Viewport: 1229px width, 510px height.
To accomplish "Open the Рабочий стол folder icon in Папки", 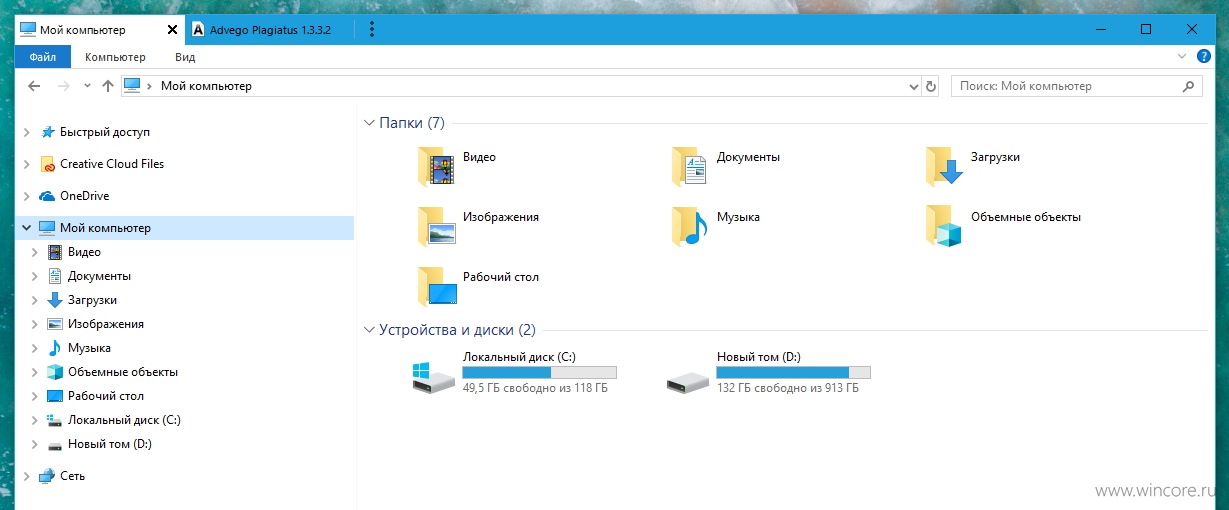I will point(437,286).
